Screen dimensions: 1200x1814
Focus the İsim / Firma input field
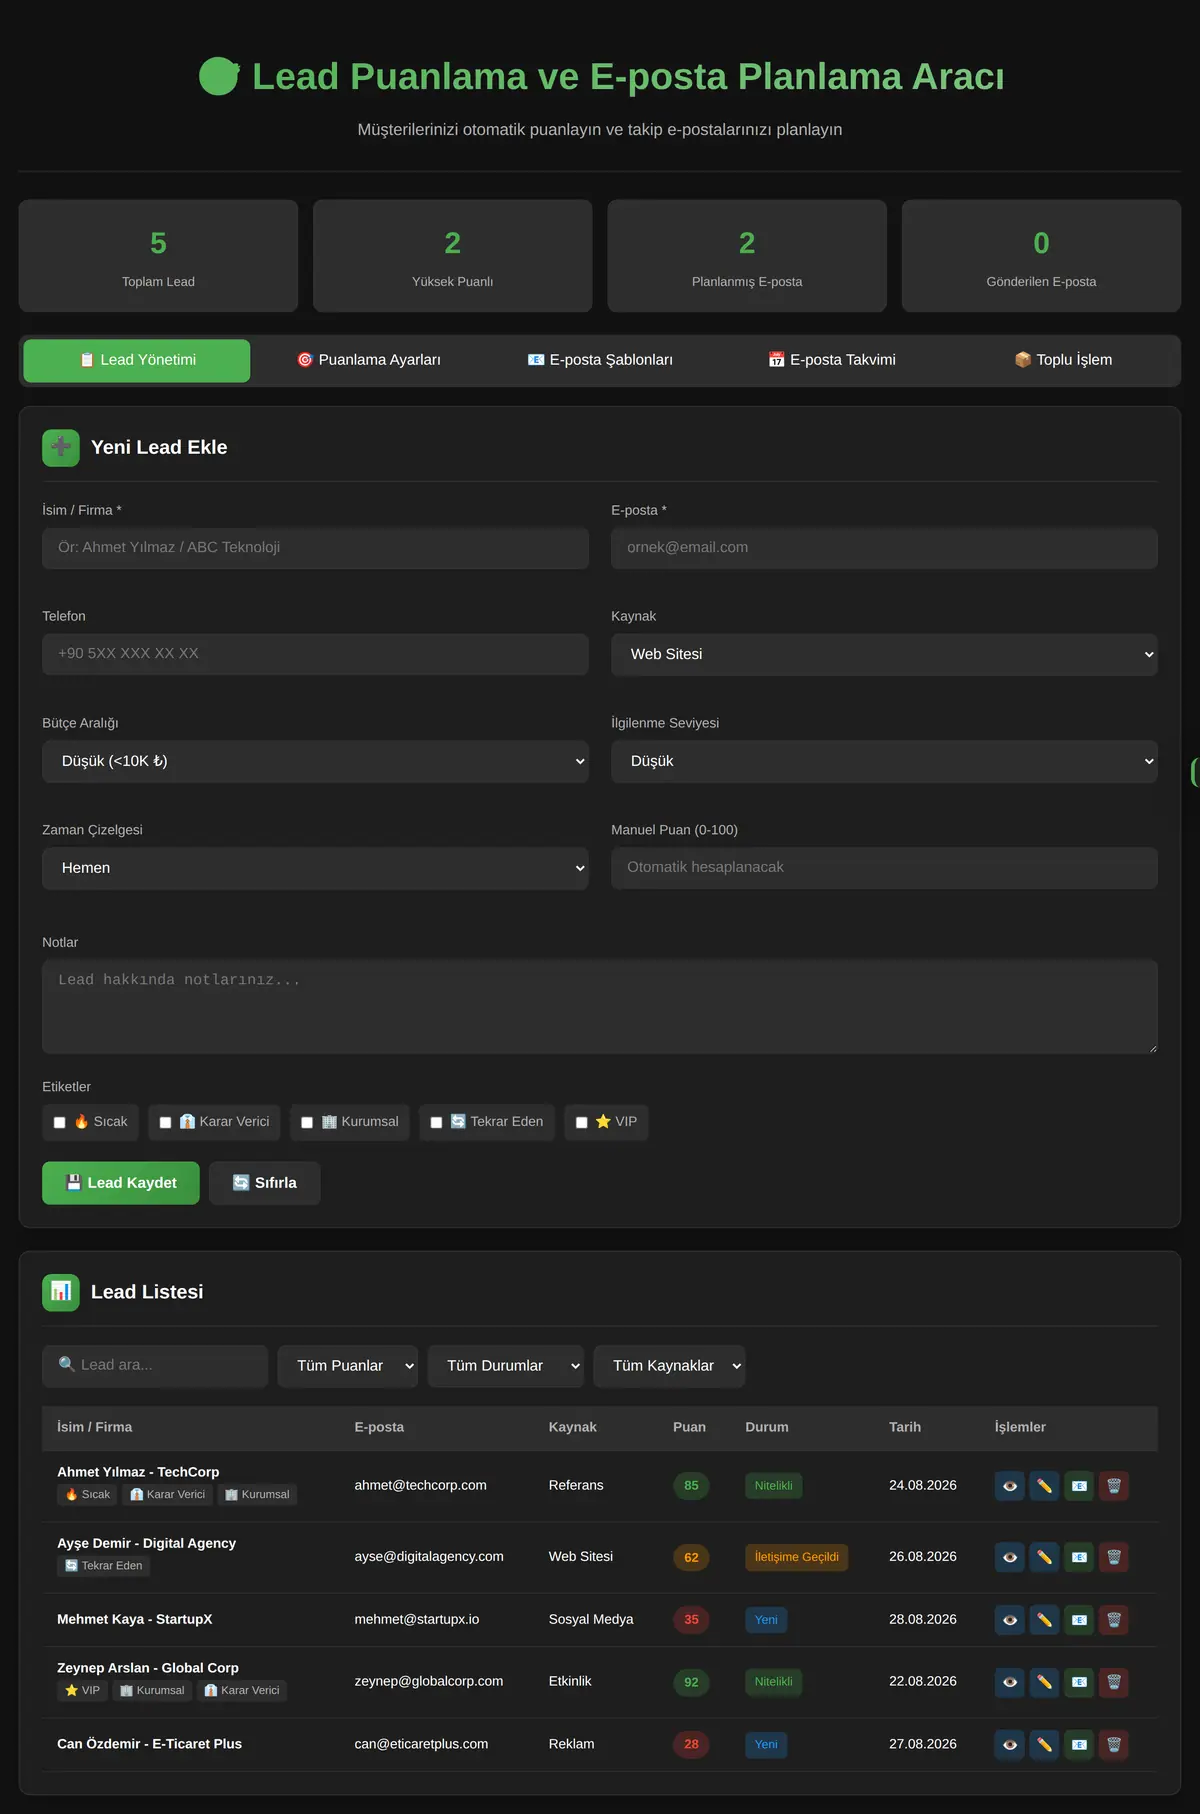click(x=315, y=548)
